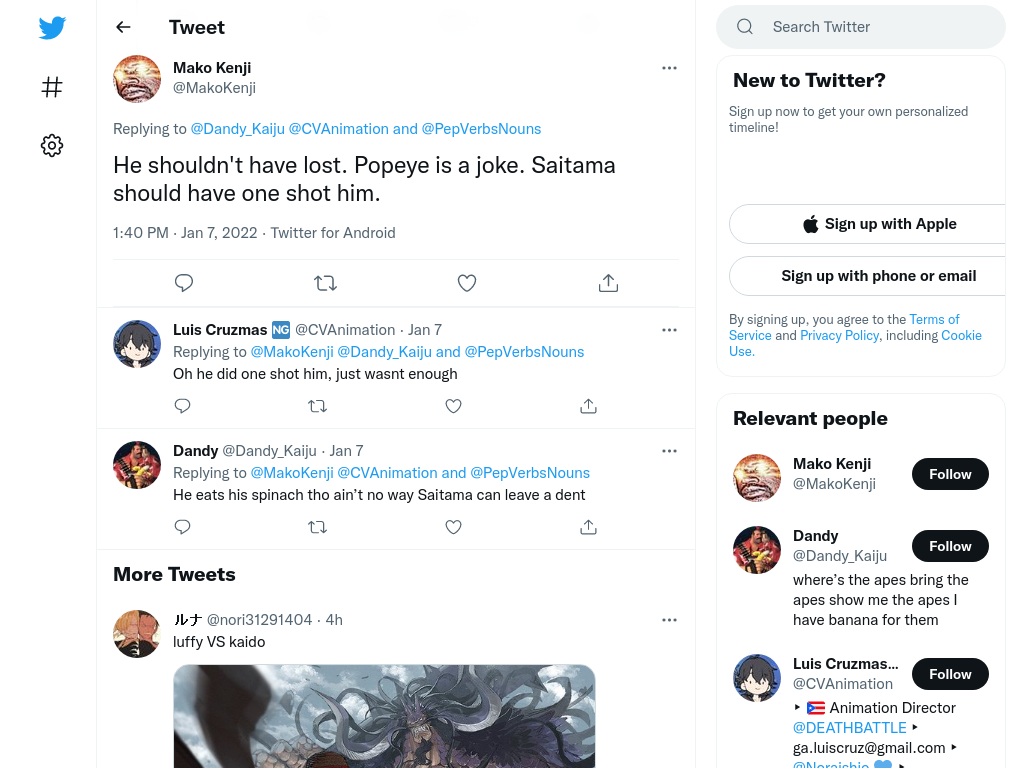The image size is (1024, 768).
Task: Reply to Luis Cruzmas's tweet
Action: [183, 406]
